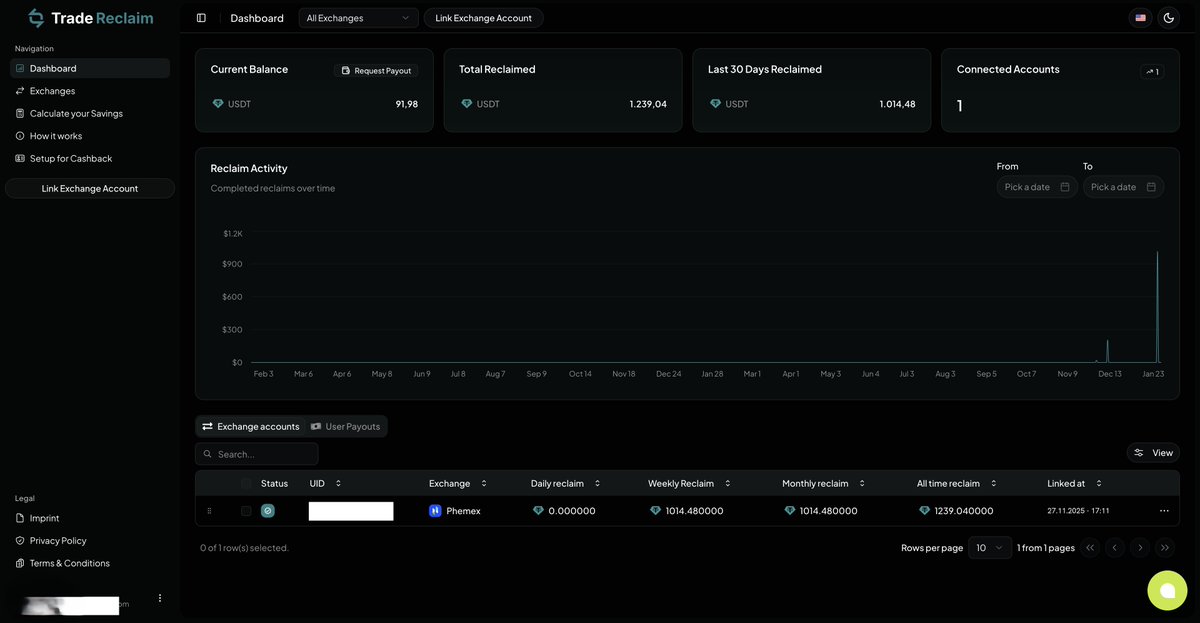
Task: Click the Phemex row drag handle
Action: point(209,511)
